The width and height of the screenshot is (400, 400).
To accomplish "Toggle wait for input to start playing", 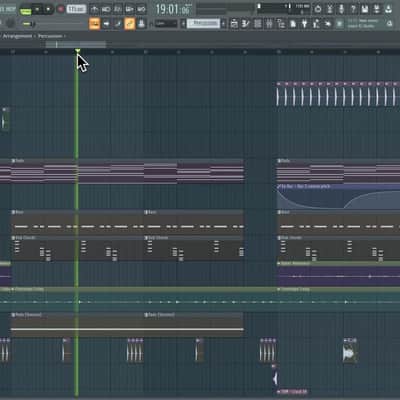I will coord(106,9).
